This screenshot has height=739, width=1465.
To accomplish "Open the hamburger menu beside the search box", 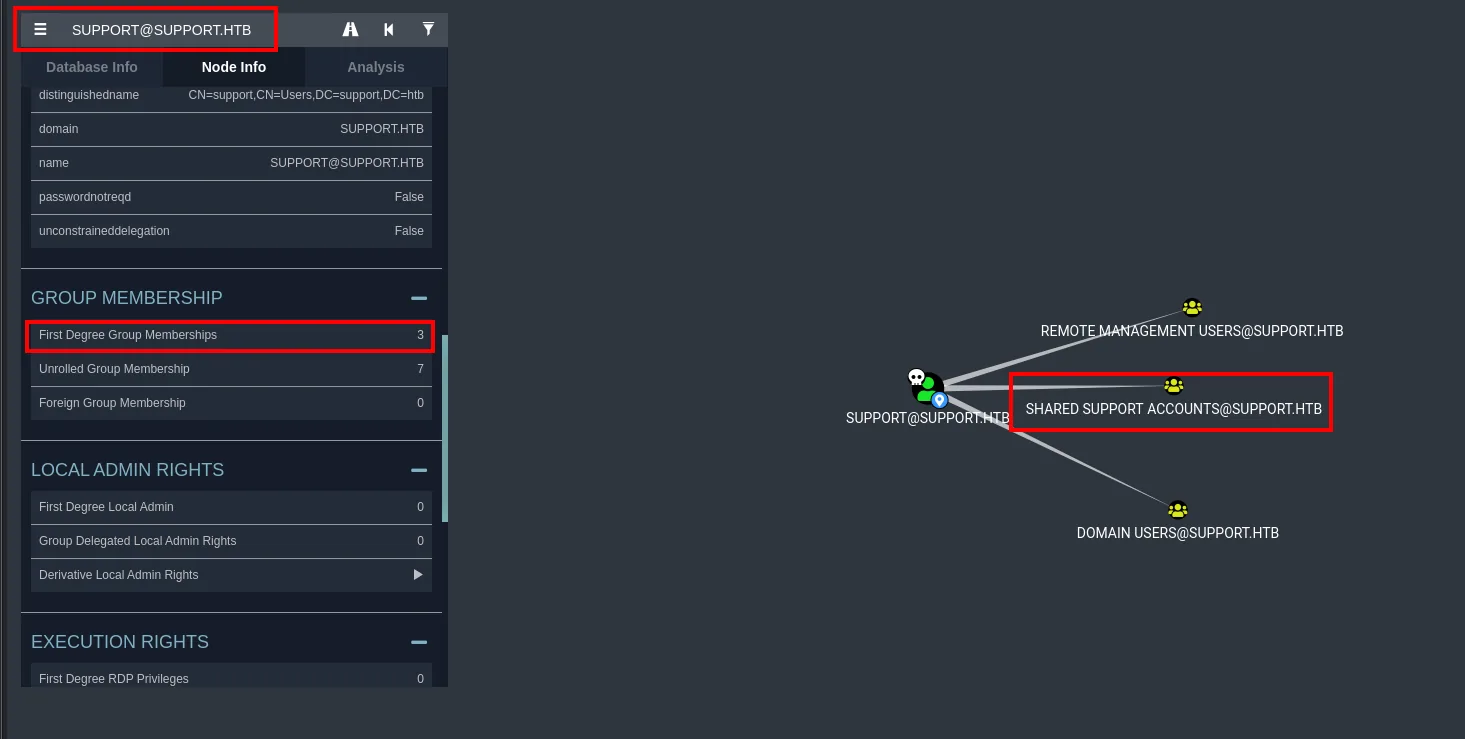I will click(40, 30).
